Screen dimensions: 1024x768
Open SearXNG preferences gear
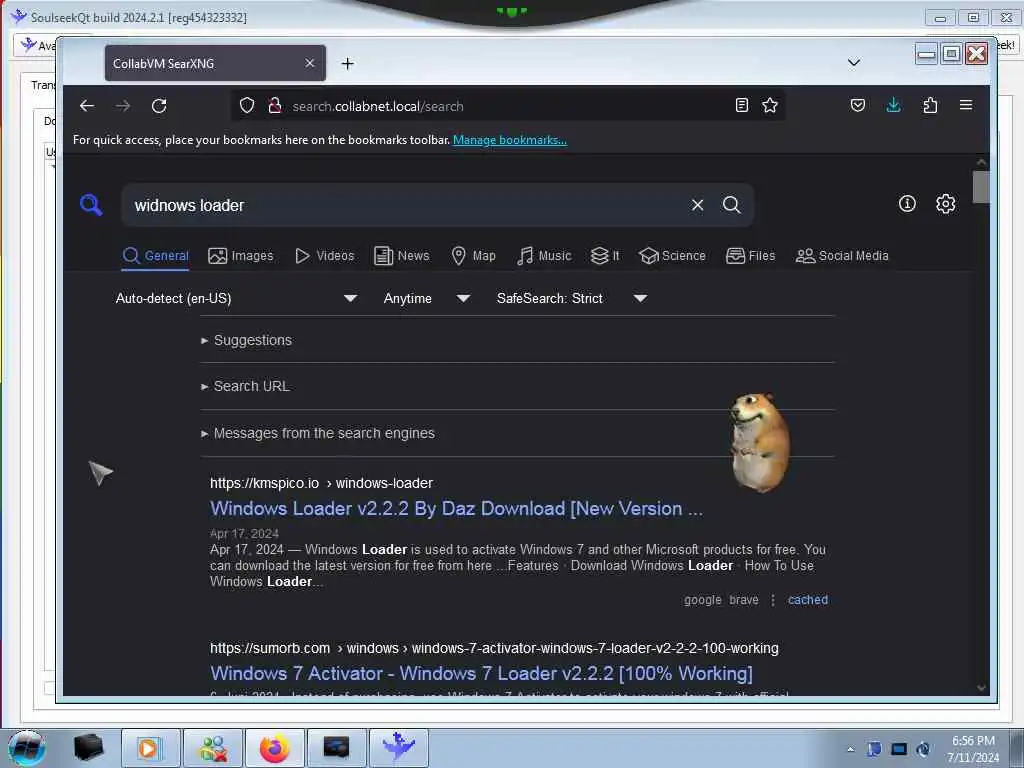coord(945,204)
